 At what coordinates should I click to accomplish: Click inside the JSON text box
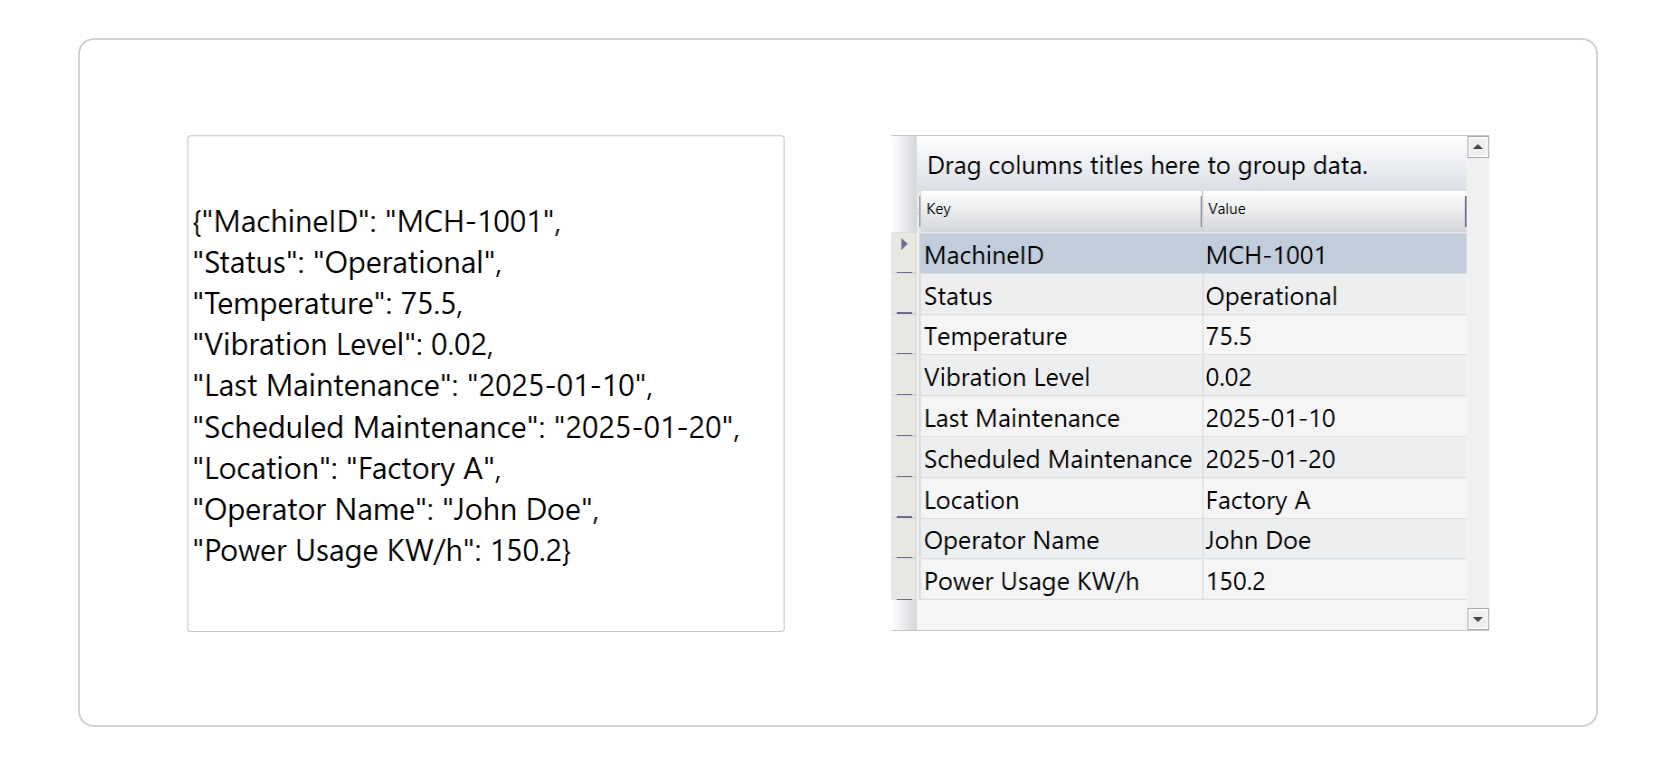click(486, 384)
